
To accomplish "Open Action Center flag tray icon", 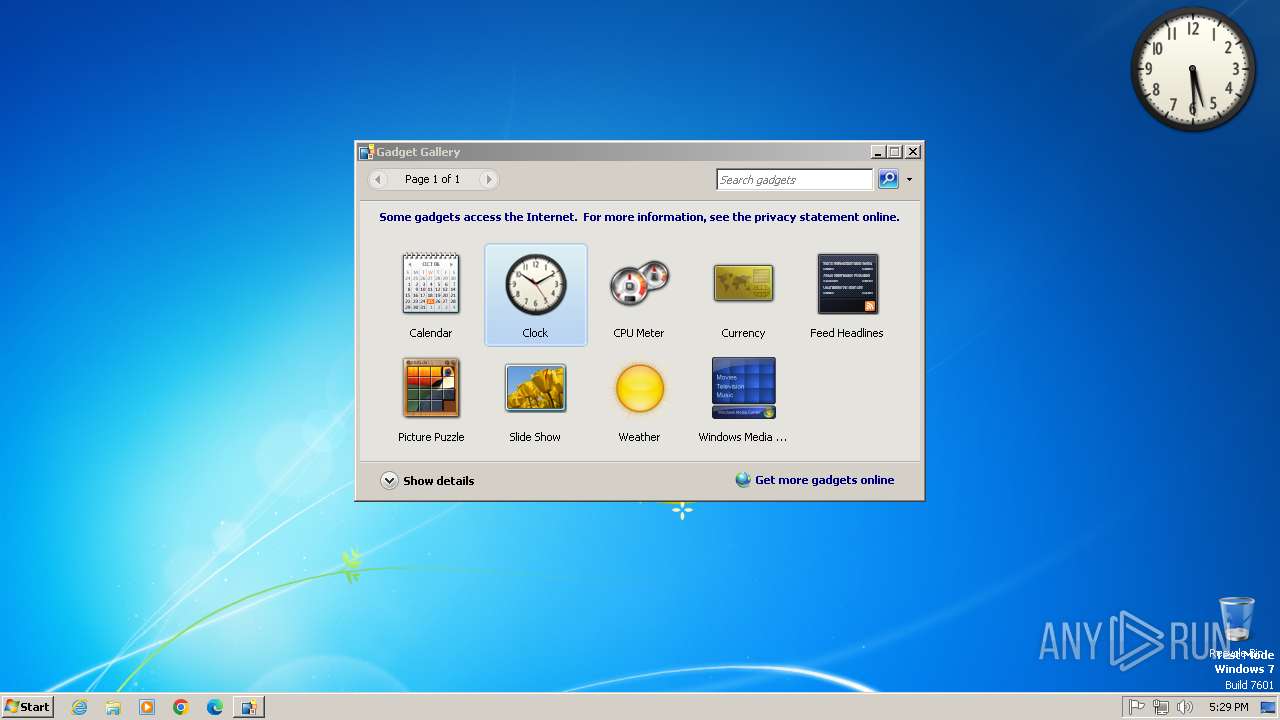I will 1137,707.
